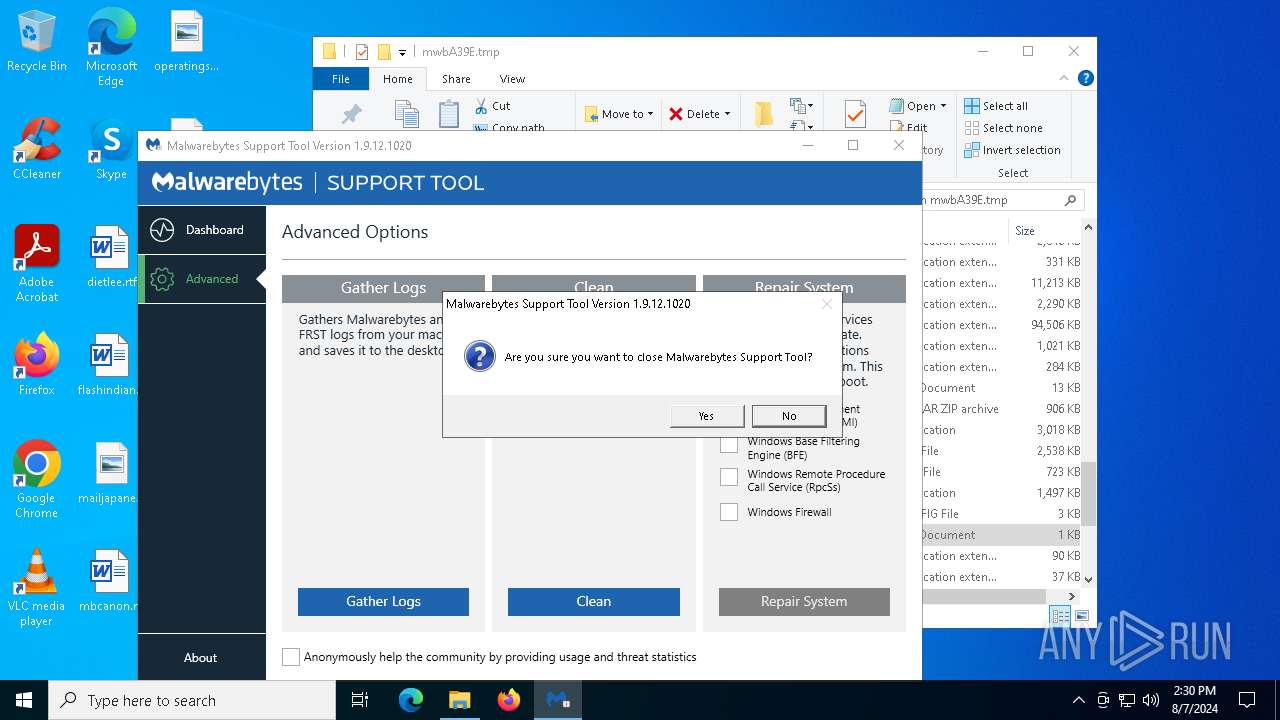The image size is (1280, 720).
Task: Click the Paste clipboard icon in Explorer
Action: coord(449,113)
